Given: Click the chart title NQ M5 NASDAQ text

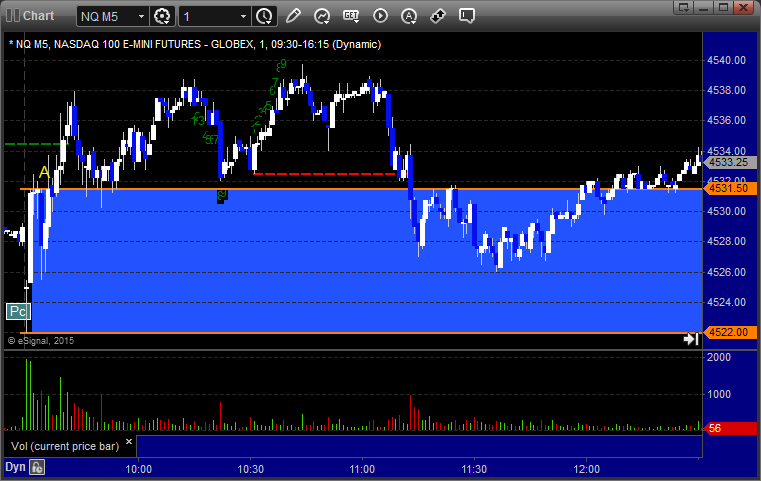Looking at the screenshot, I should pos(195,44).
